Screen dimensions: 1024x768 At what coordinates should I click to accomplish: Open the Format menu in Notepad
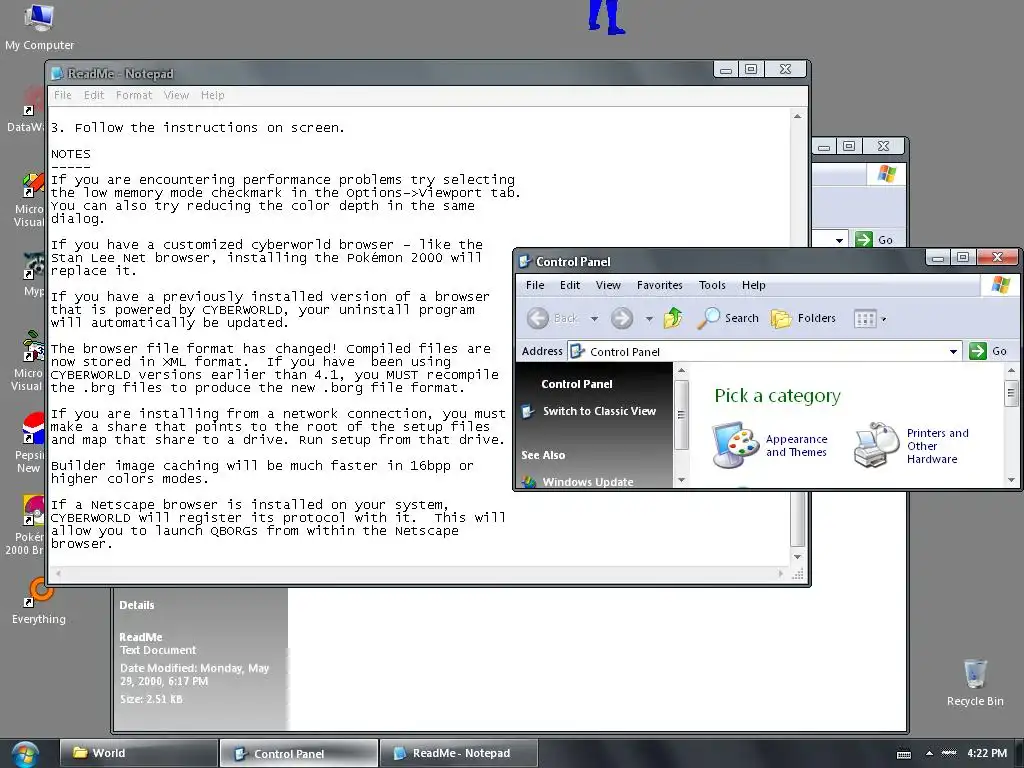tap(134, 95)
